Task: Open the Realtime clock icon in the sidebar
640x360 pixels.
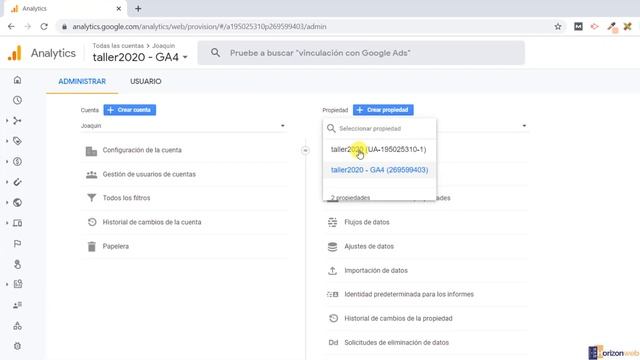Action: [x=17, y=100]
